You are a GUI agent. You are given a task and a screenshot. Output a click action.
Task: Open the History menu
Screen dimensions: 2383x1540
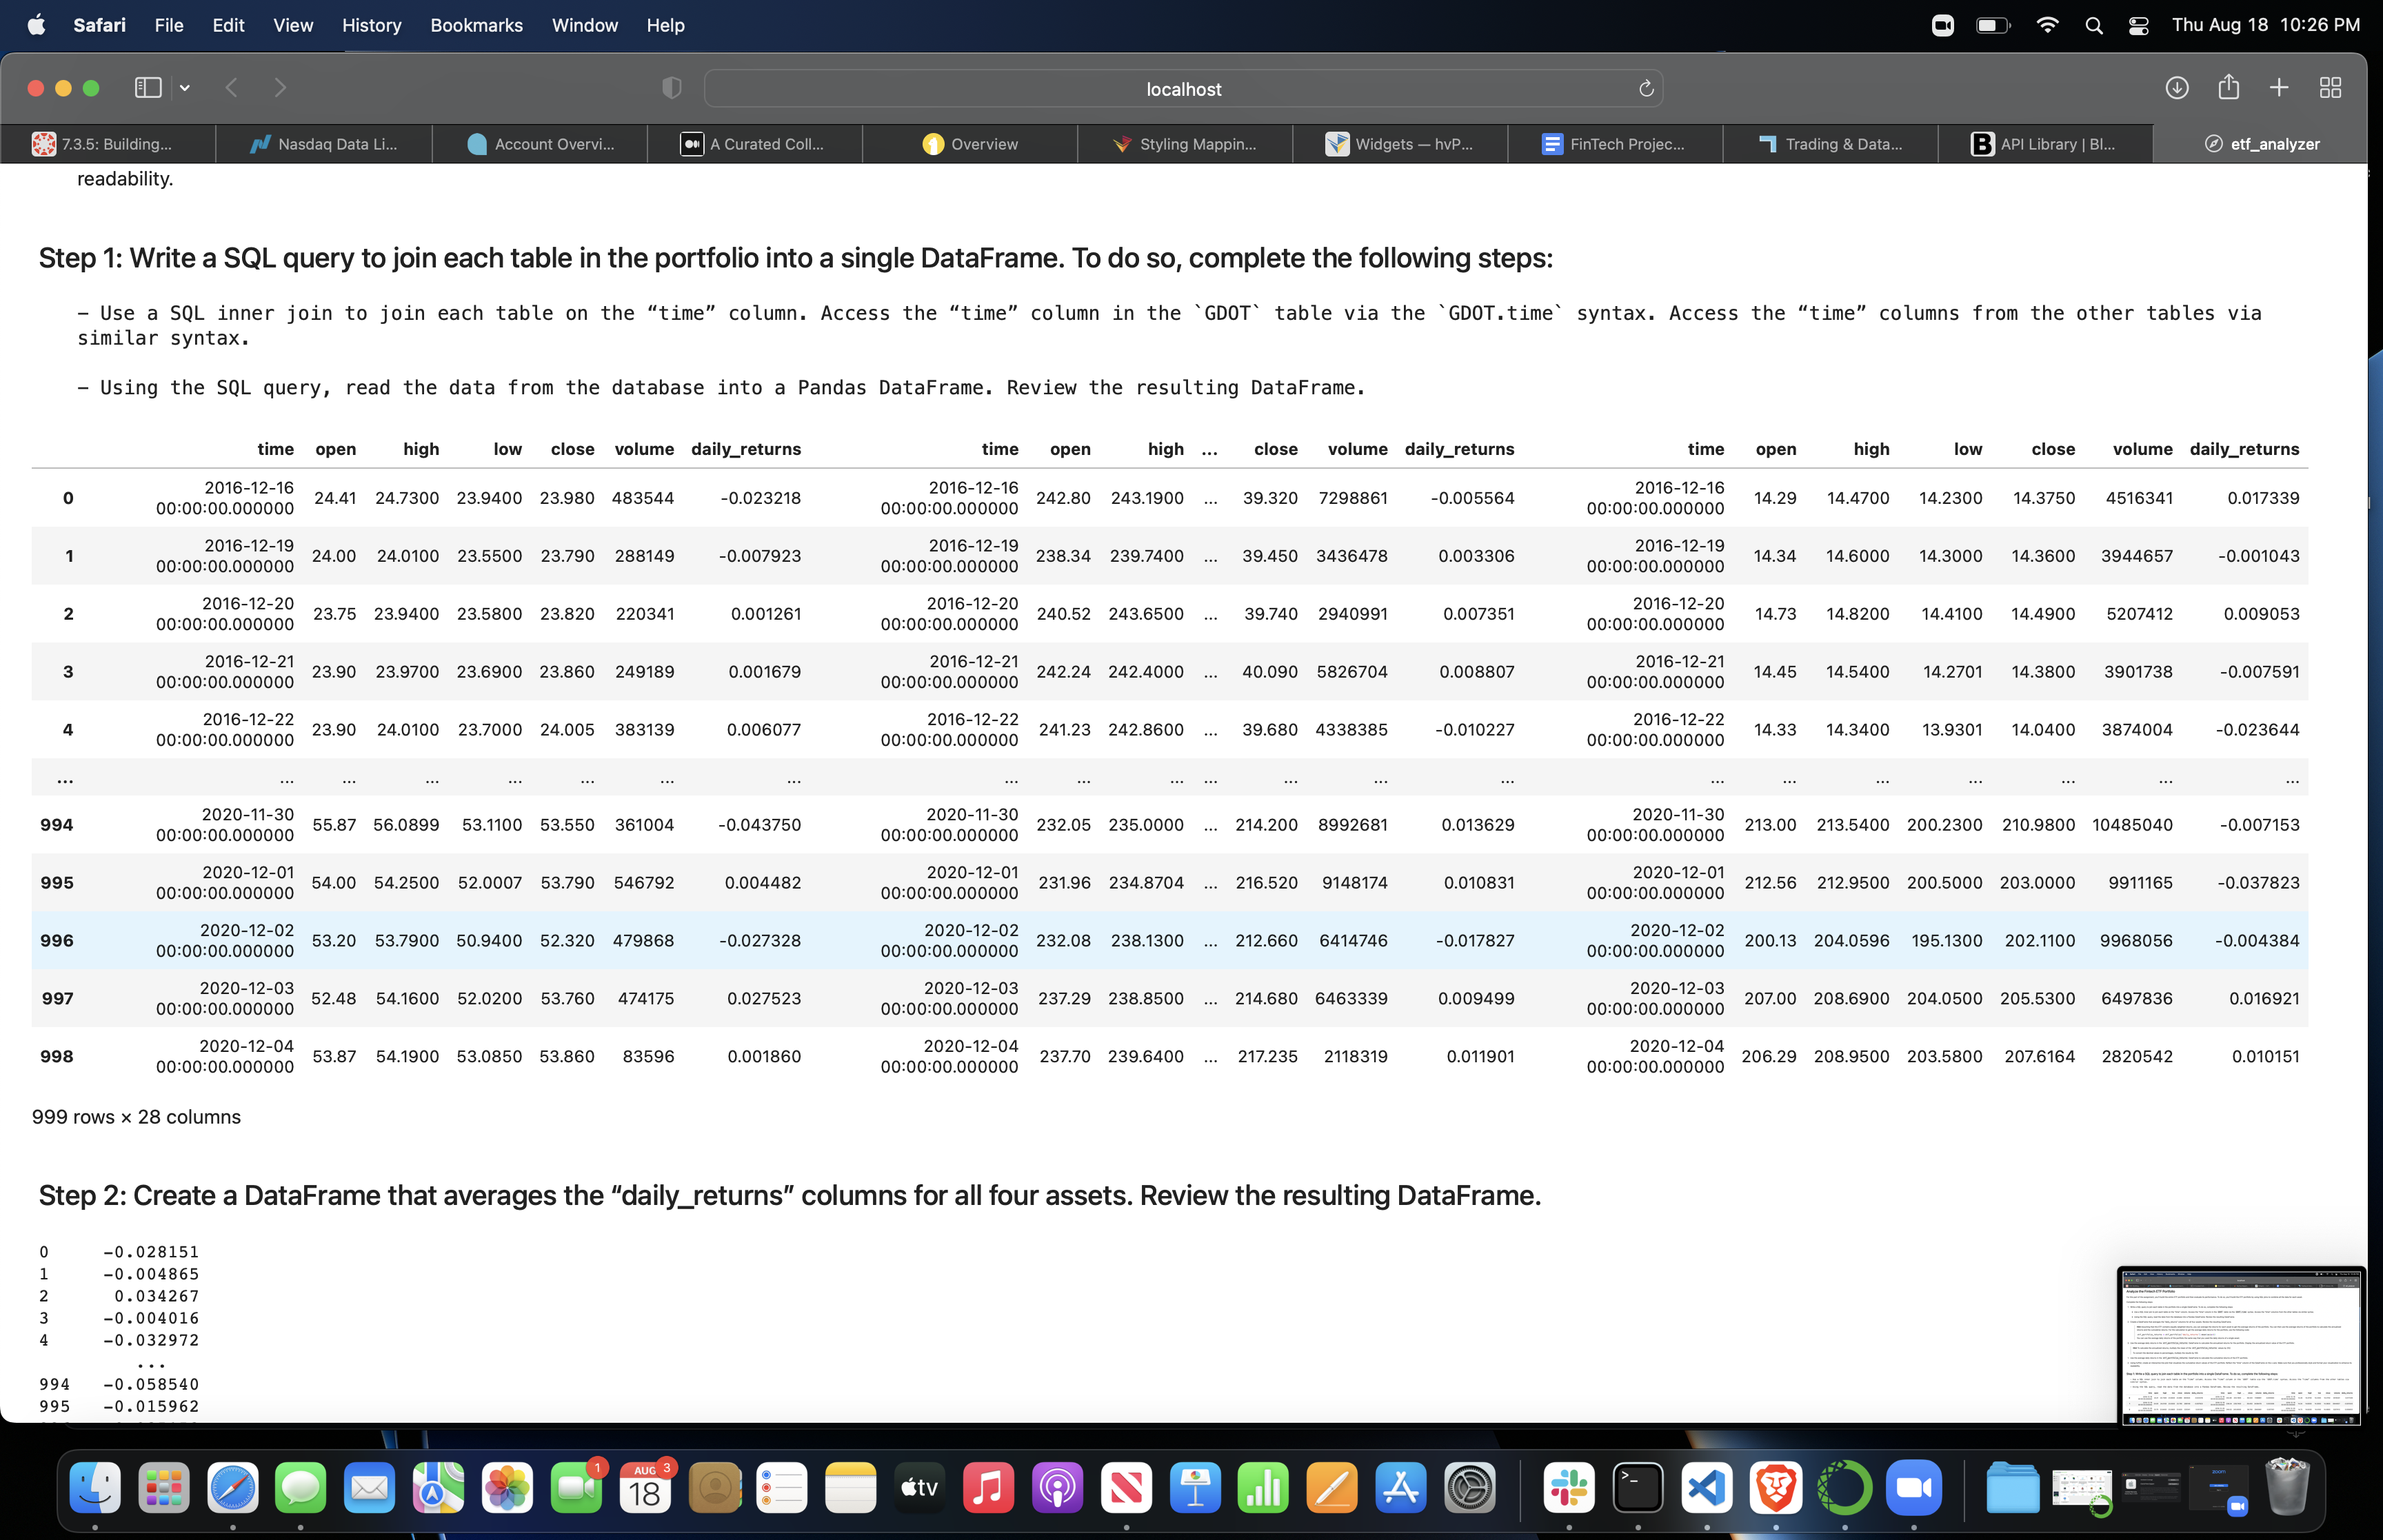coord(371,25)
